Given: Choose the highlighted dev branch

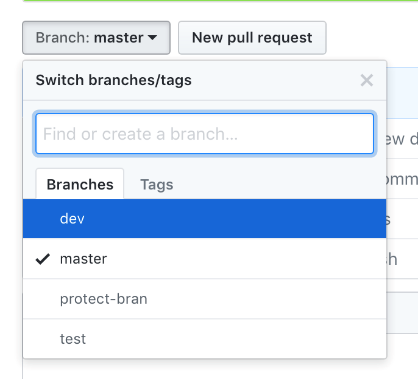Looking at the screenshot, I should (205, 219).
